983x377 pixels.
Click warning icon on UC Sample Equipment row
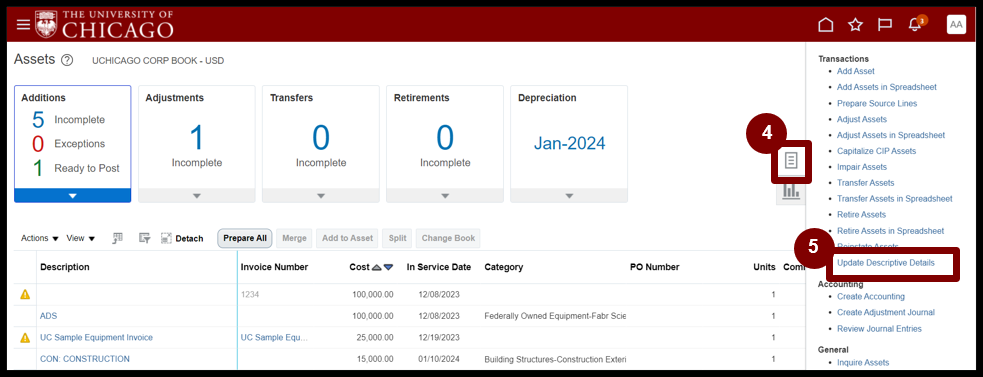[x=25, y=337]
